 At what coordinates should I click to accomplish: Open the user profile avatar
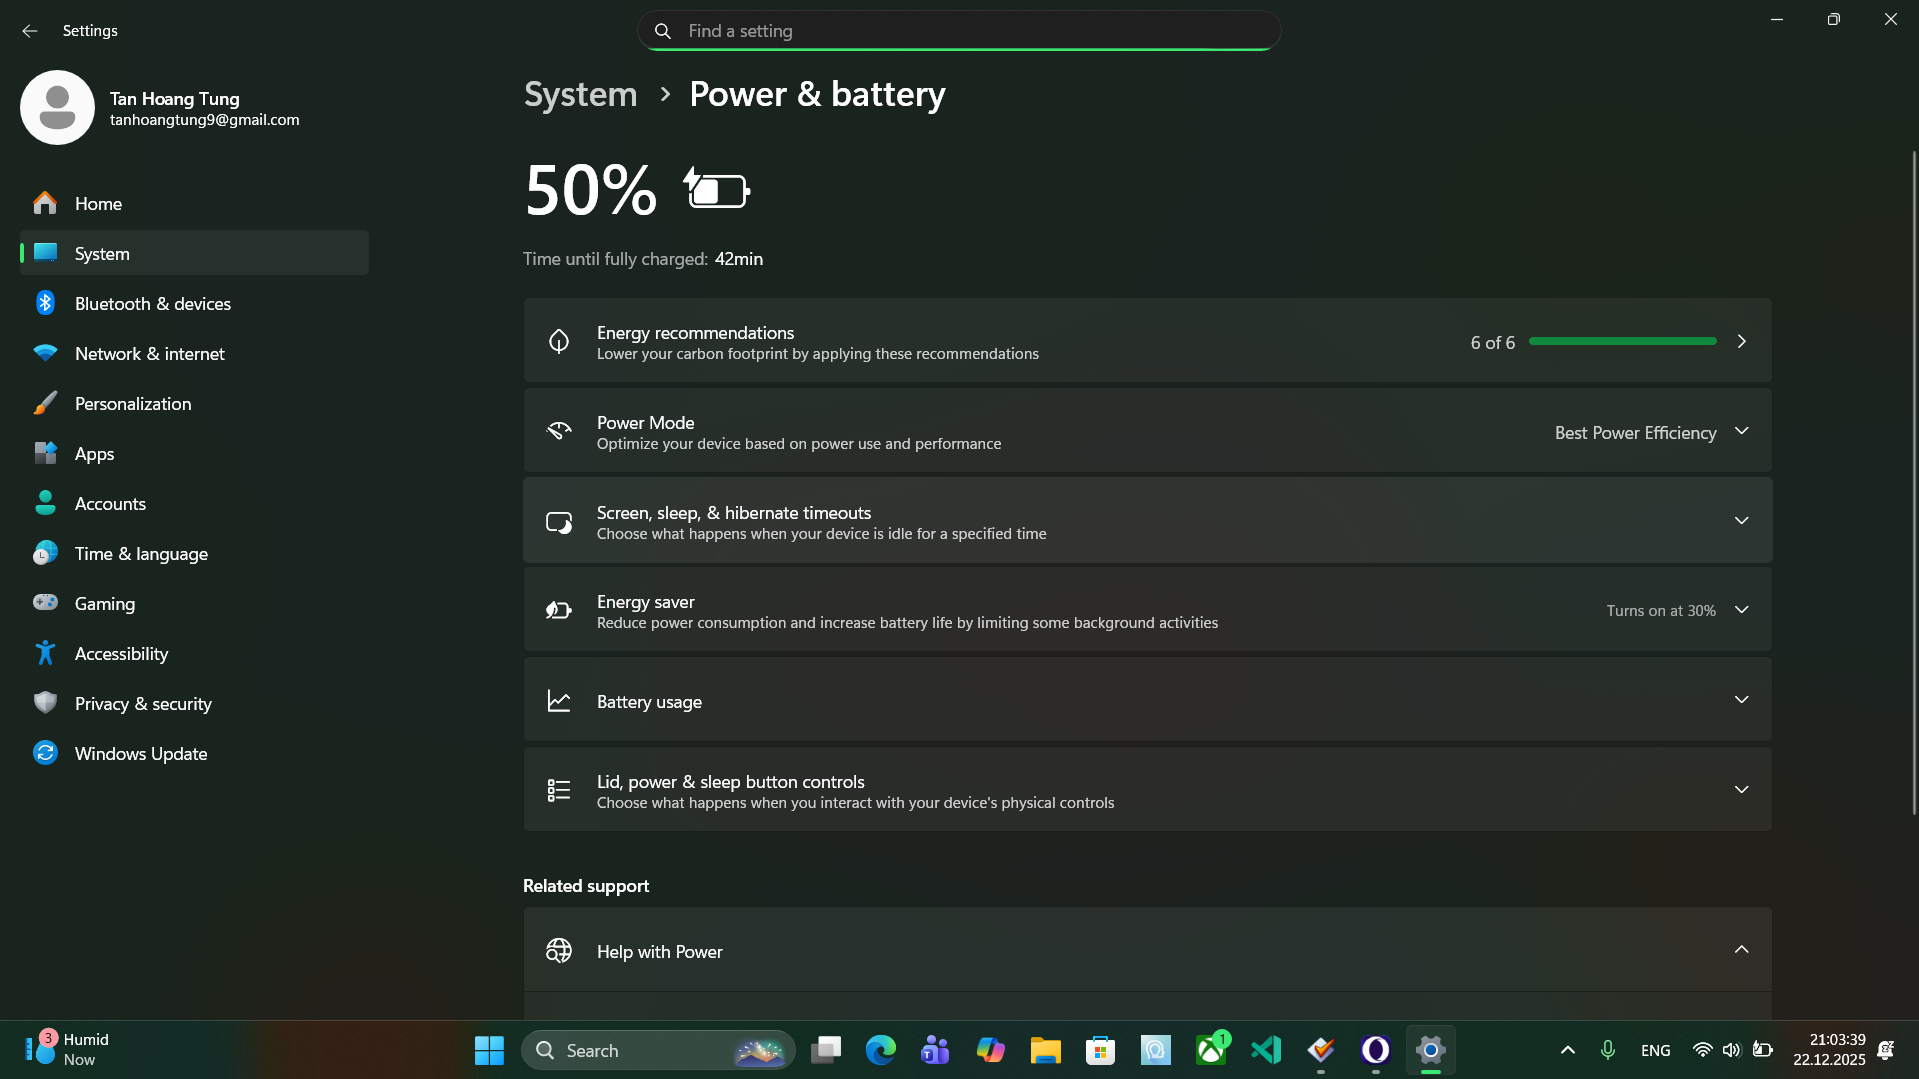(x=57, y=107)
